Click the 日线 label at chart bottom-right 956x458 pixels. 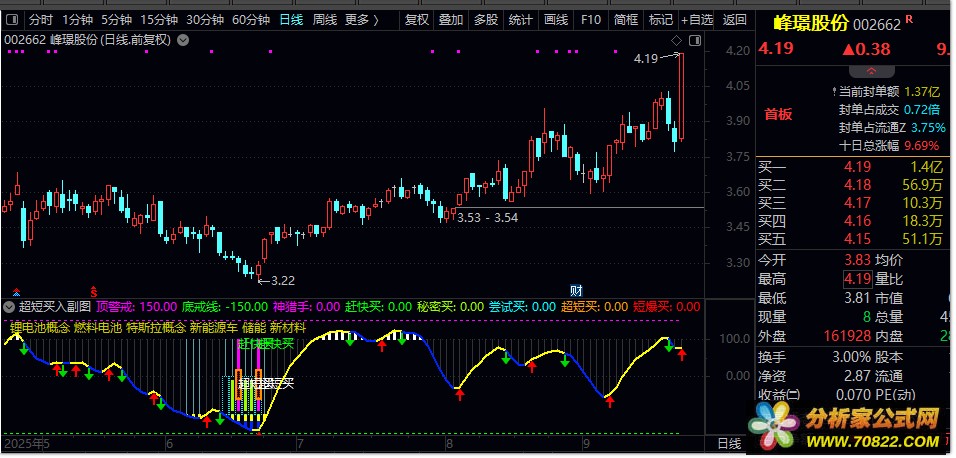tap(724, 442)
